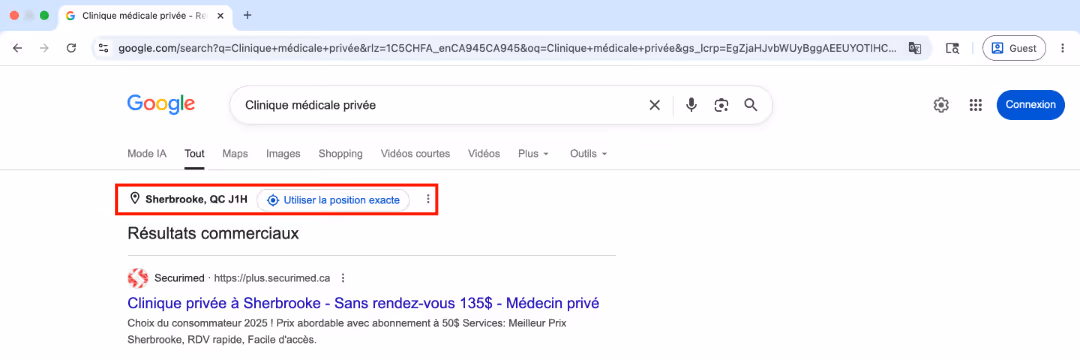The width and height of the screenshot is (1080, 360).
Task: Search by image with camera icon
Action: click(x=721, y=105)
